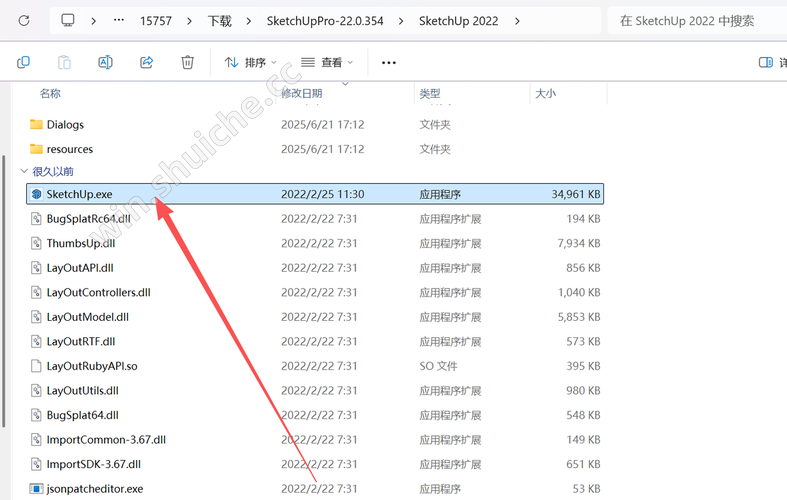Image resolution: width=787 pixels, height=500 pixels.
Task: Click file name LayOutControllers.dll
Action: coord(98,292)
